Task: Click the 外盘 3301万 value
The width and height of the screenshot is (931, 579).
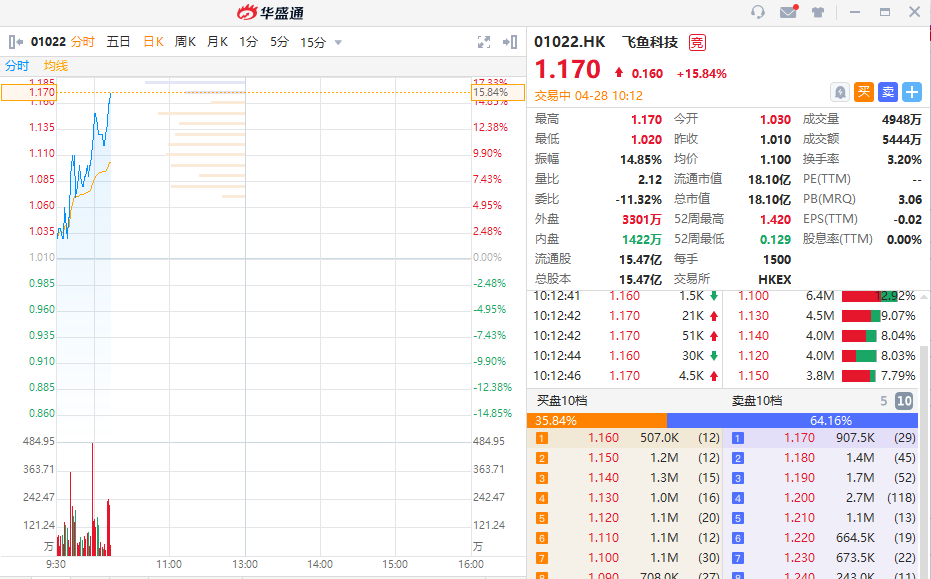Action: click(641, 220)
